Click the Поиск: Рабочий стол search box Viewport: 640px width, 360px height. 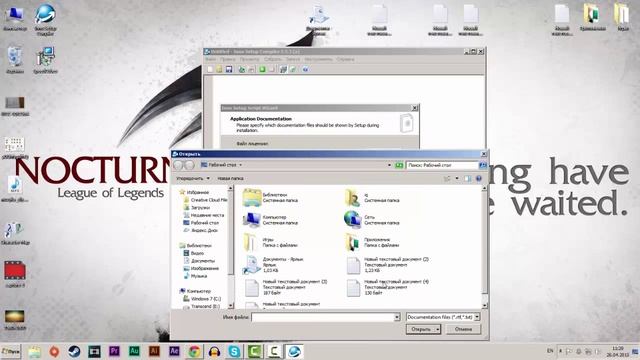point(442,165)
